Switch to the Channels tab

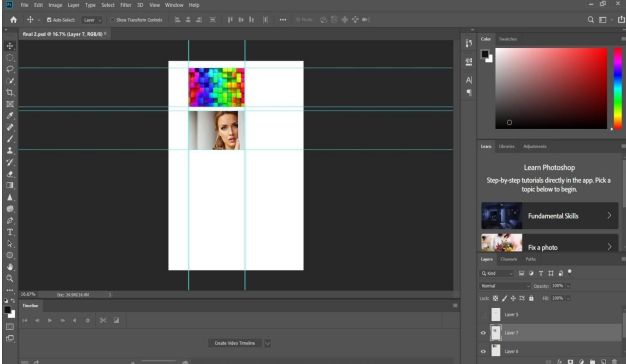[x=509, y=259]
